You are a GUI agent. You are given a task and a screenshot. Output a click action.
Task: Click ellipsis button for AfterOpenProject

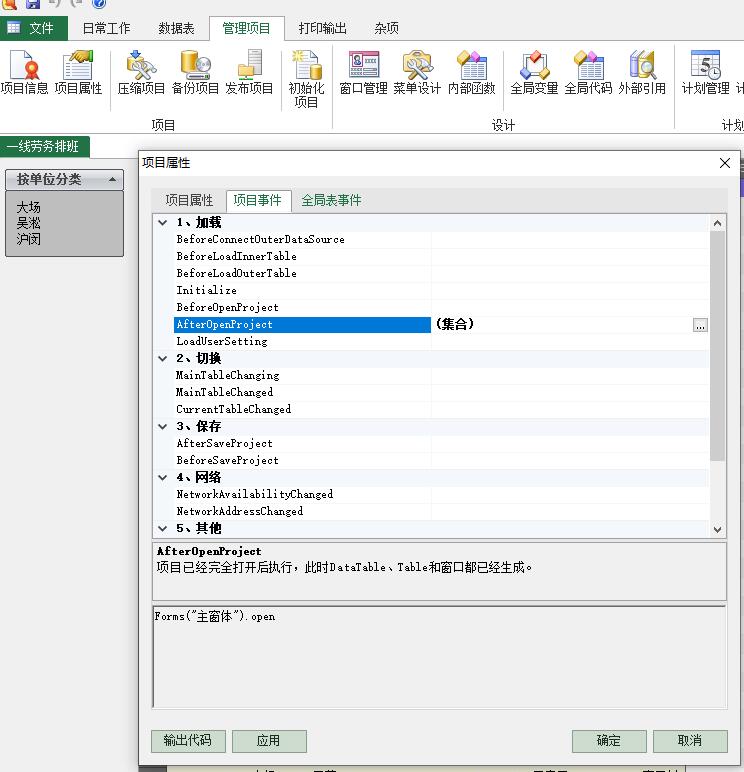(700, 325)
